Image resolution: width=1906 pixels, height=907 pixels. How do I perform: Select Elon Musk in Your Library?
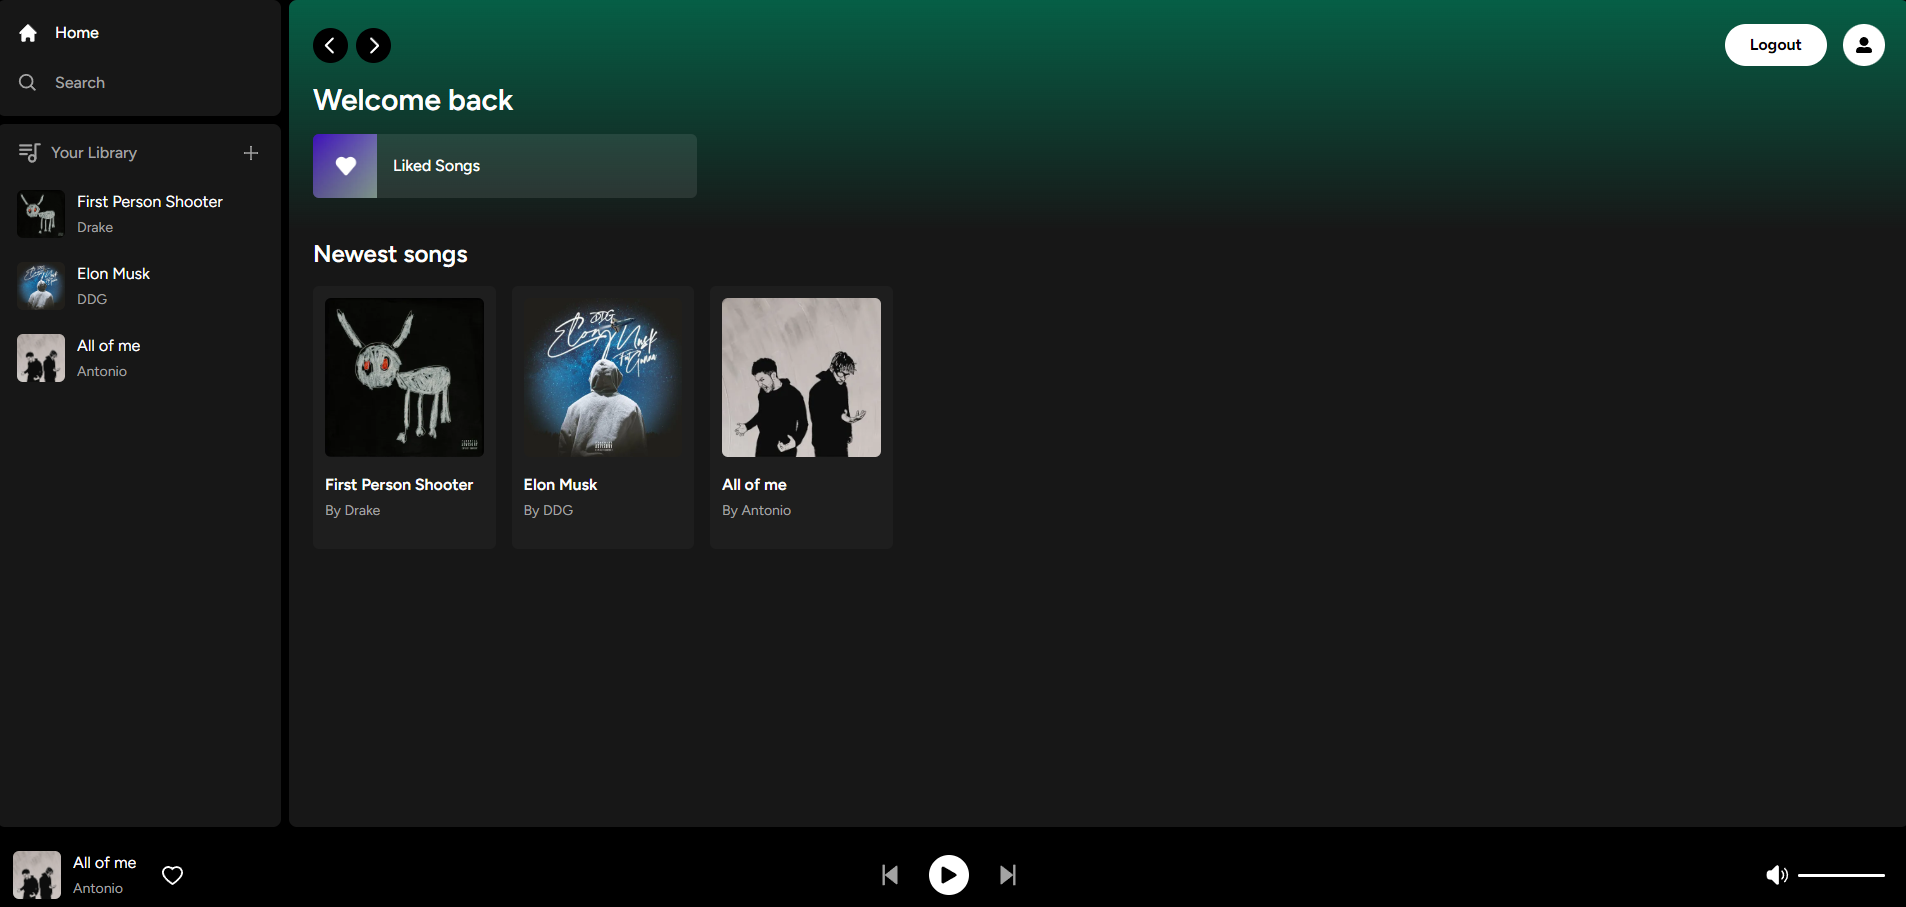113,286
